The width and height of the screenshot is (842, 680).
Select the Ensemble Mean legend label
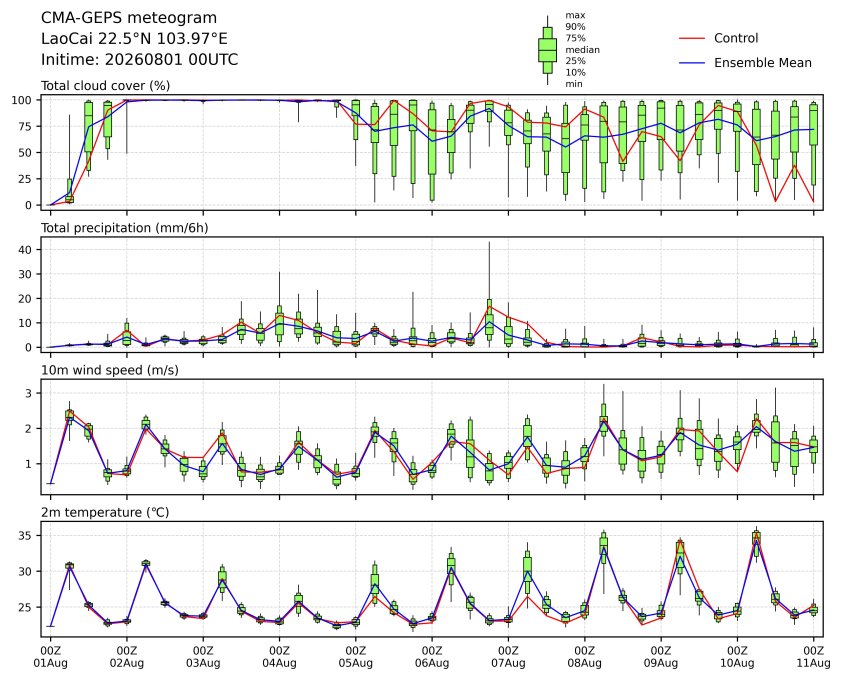point(763,63)
